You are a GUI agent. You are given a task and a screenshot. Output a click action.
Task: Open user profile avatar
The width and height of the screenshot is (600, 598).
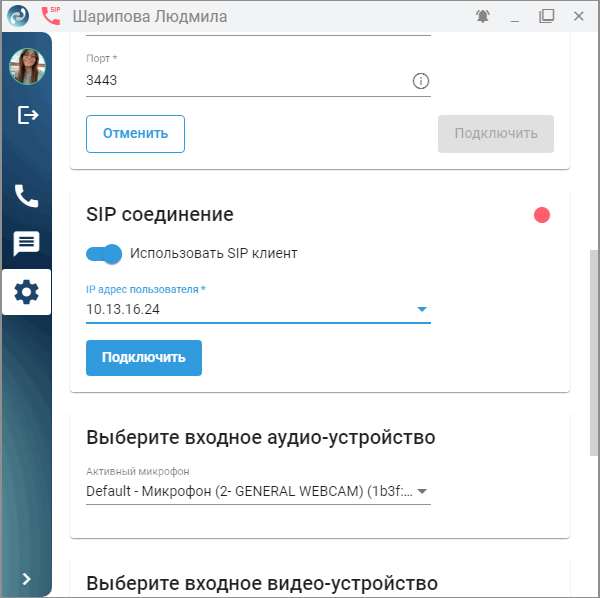[27, 66]
